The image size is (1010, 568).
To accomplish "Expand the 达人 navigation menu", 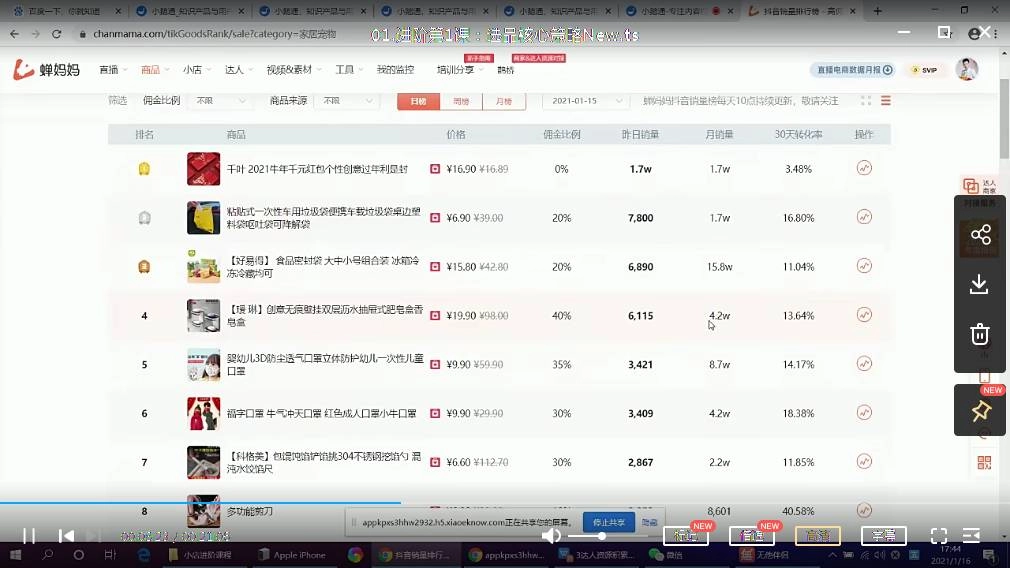I will tap(238, 70).
